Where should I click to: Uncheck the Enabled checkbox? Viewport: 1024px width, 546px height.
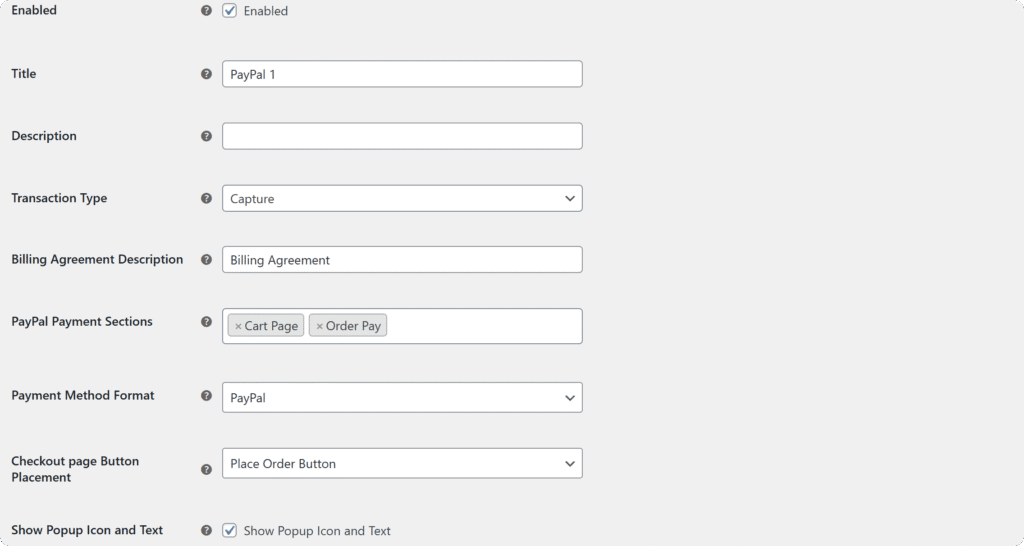[x=230, y=11]
